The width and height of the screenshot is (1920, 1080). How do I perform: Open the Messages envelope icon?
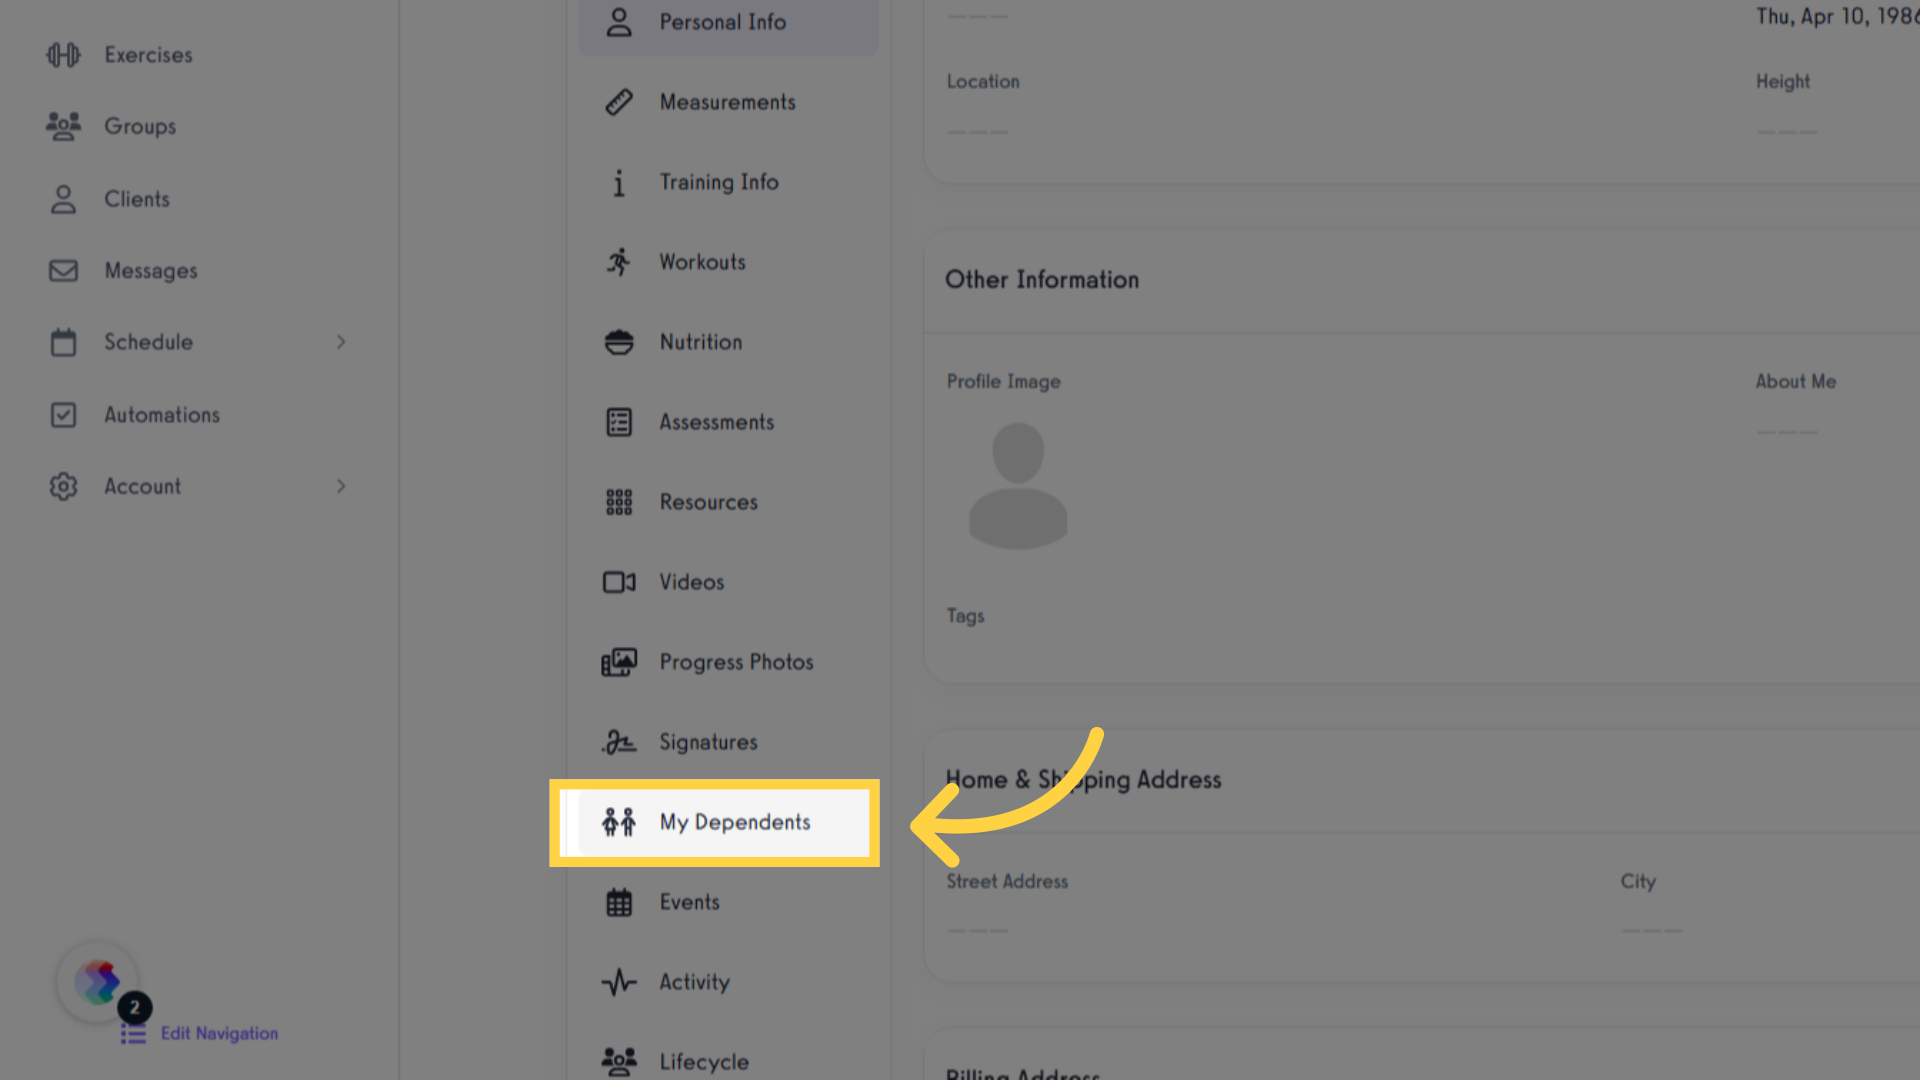click(63, 271)
